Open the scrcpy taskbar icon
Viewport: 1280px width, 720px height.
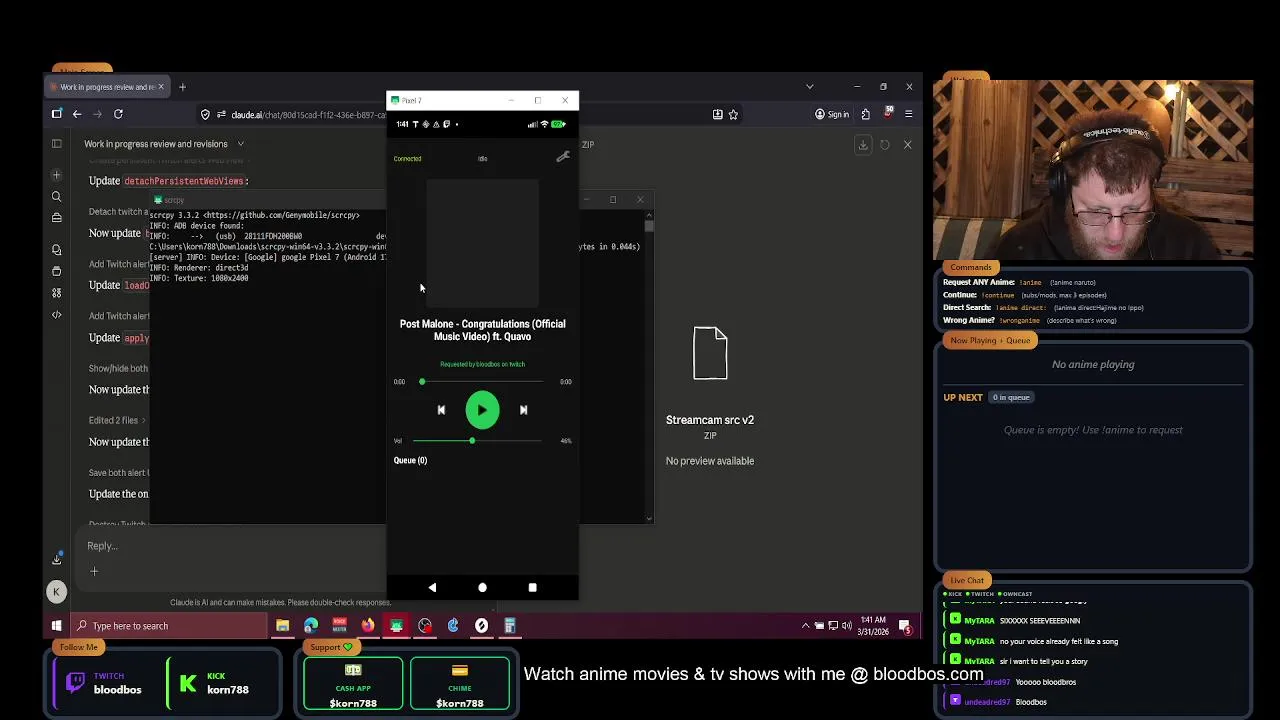(x=397, y=626)
